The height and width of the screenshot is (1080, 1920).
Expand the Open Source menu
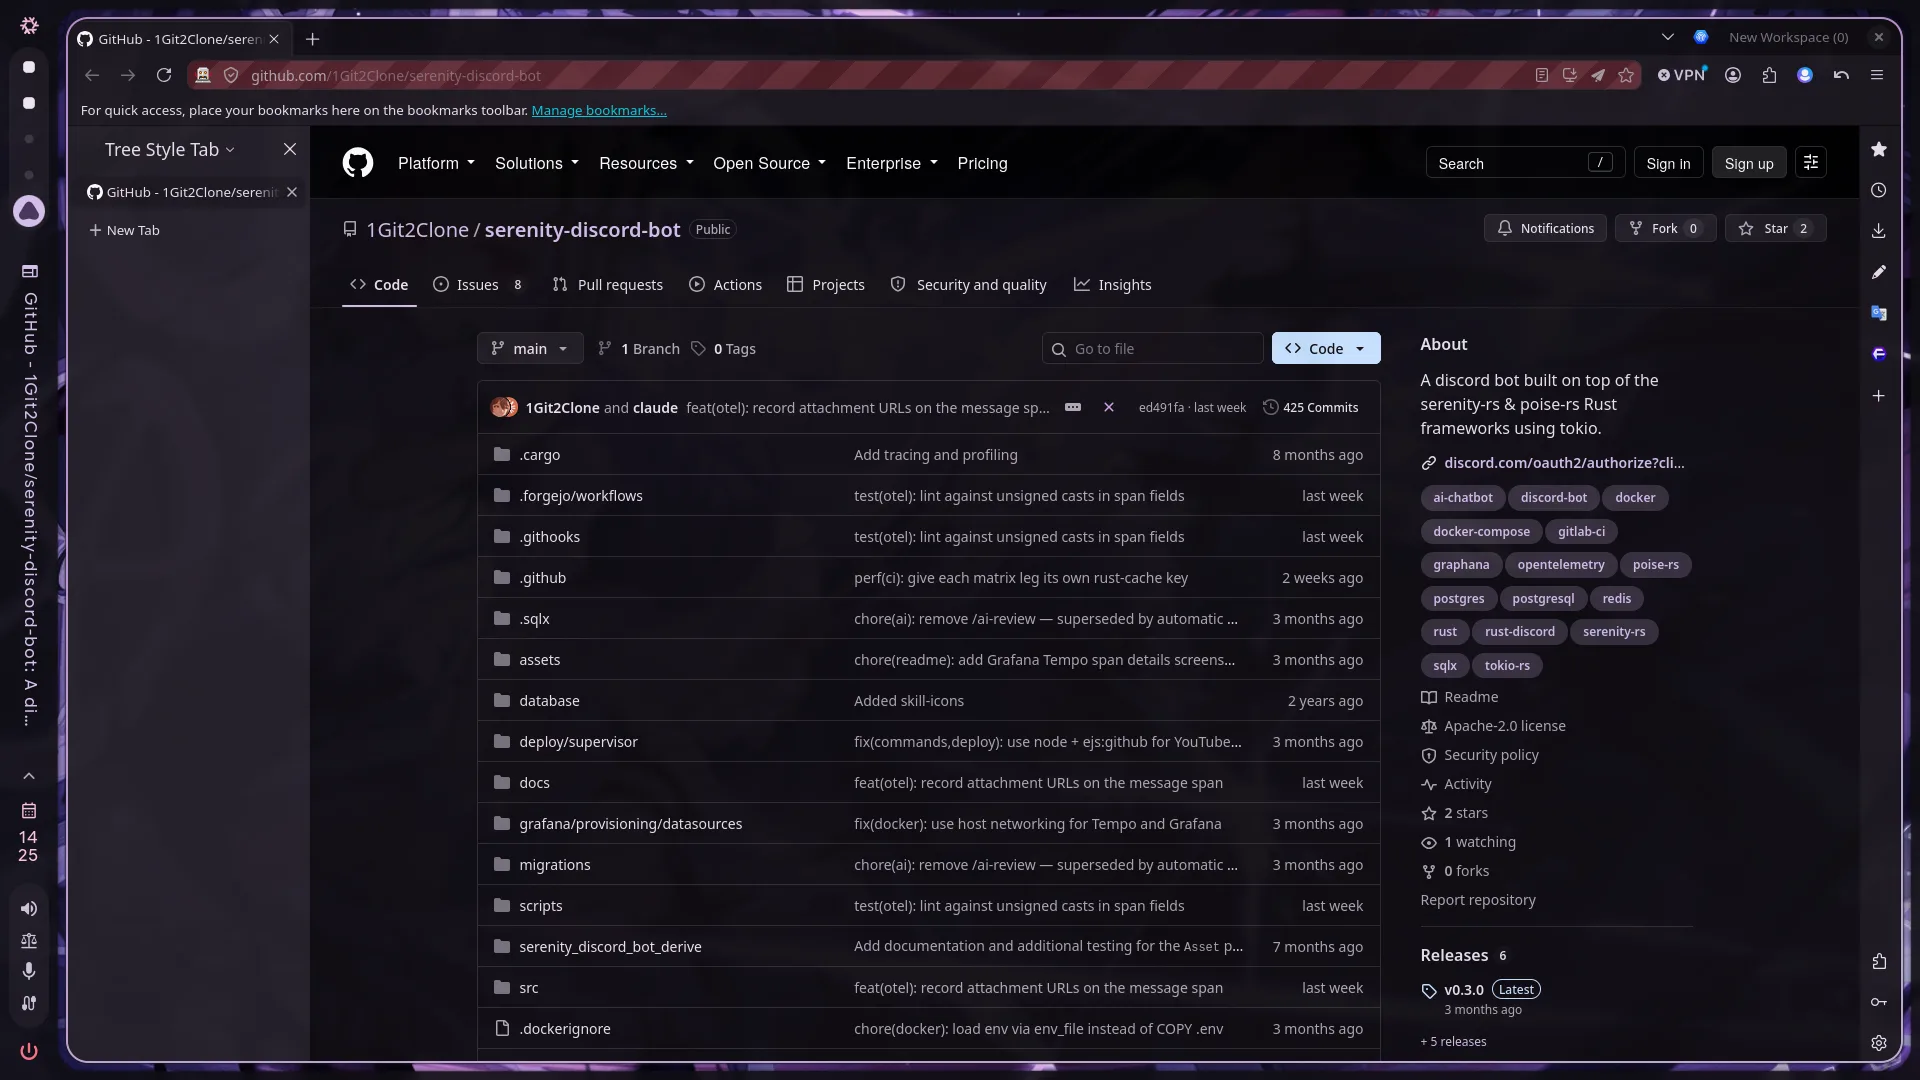click(x=769, y=163)
